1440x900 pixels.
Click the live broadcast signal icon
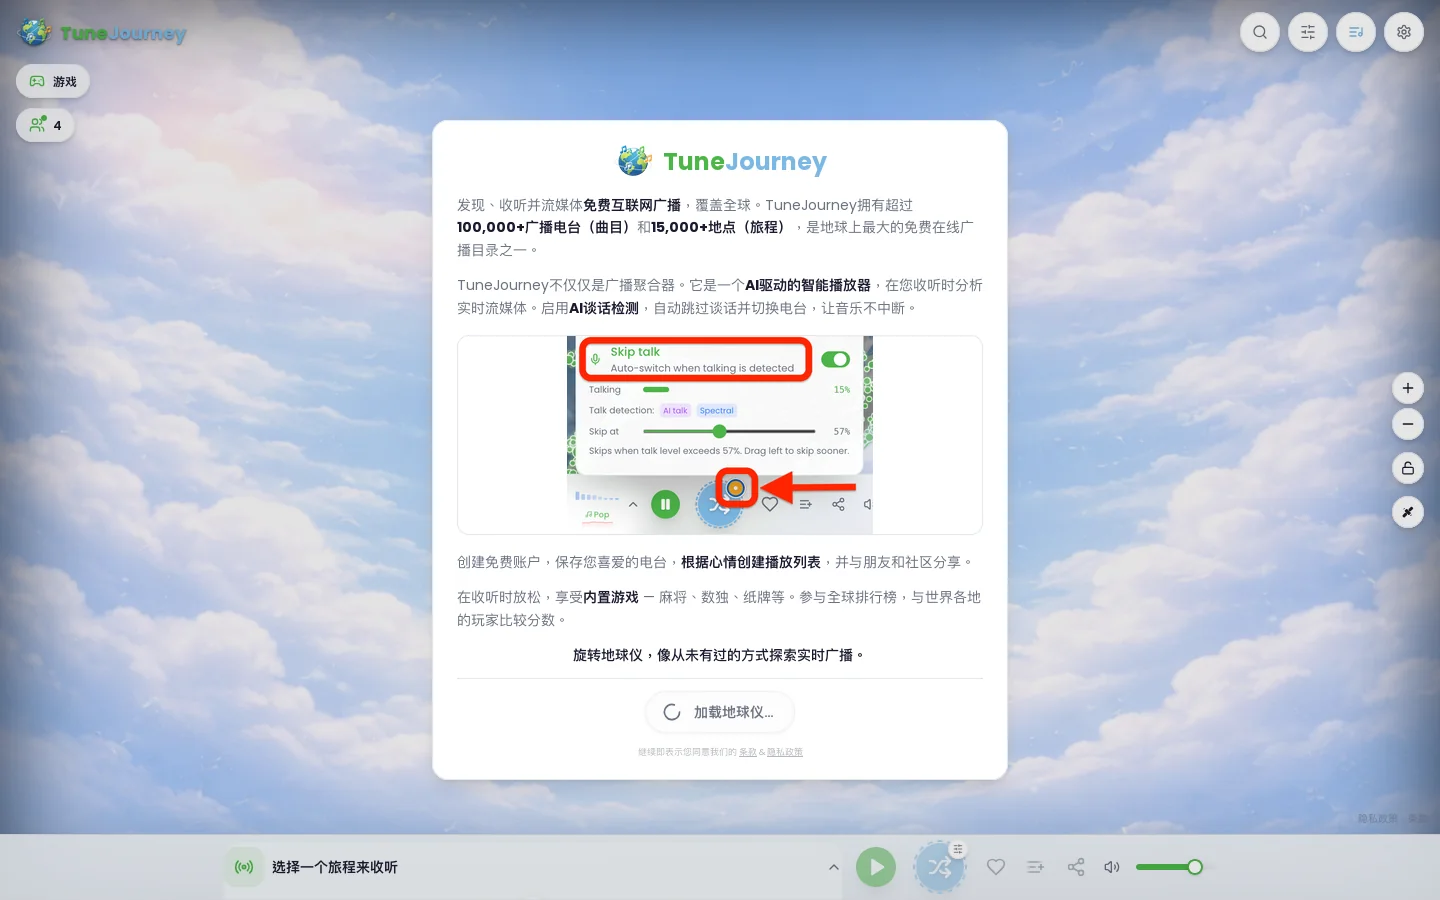pos(244,867)
